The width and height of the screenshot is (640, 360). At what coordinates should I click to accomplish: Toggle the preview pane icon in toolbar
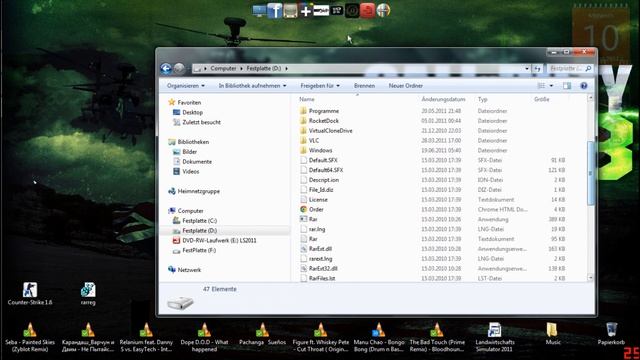pyautogui.click(x=567, y=86)
